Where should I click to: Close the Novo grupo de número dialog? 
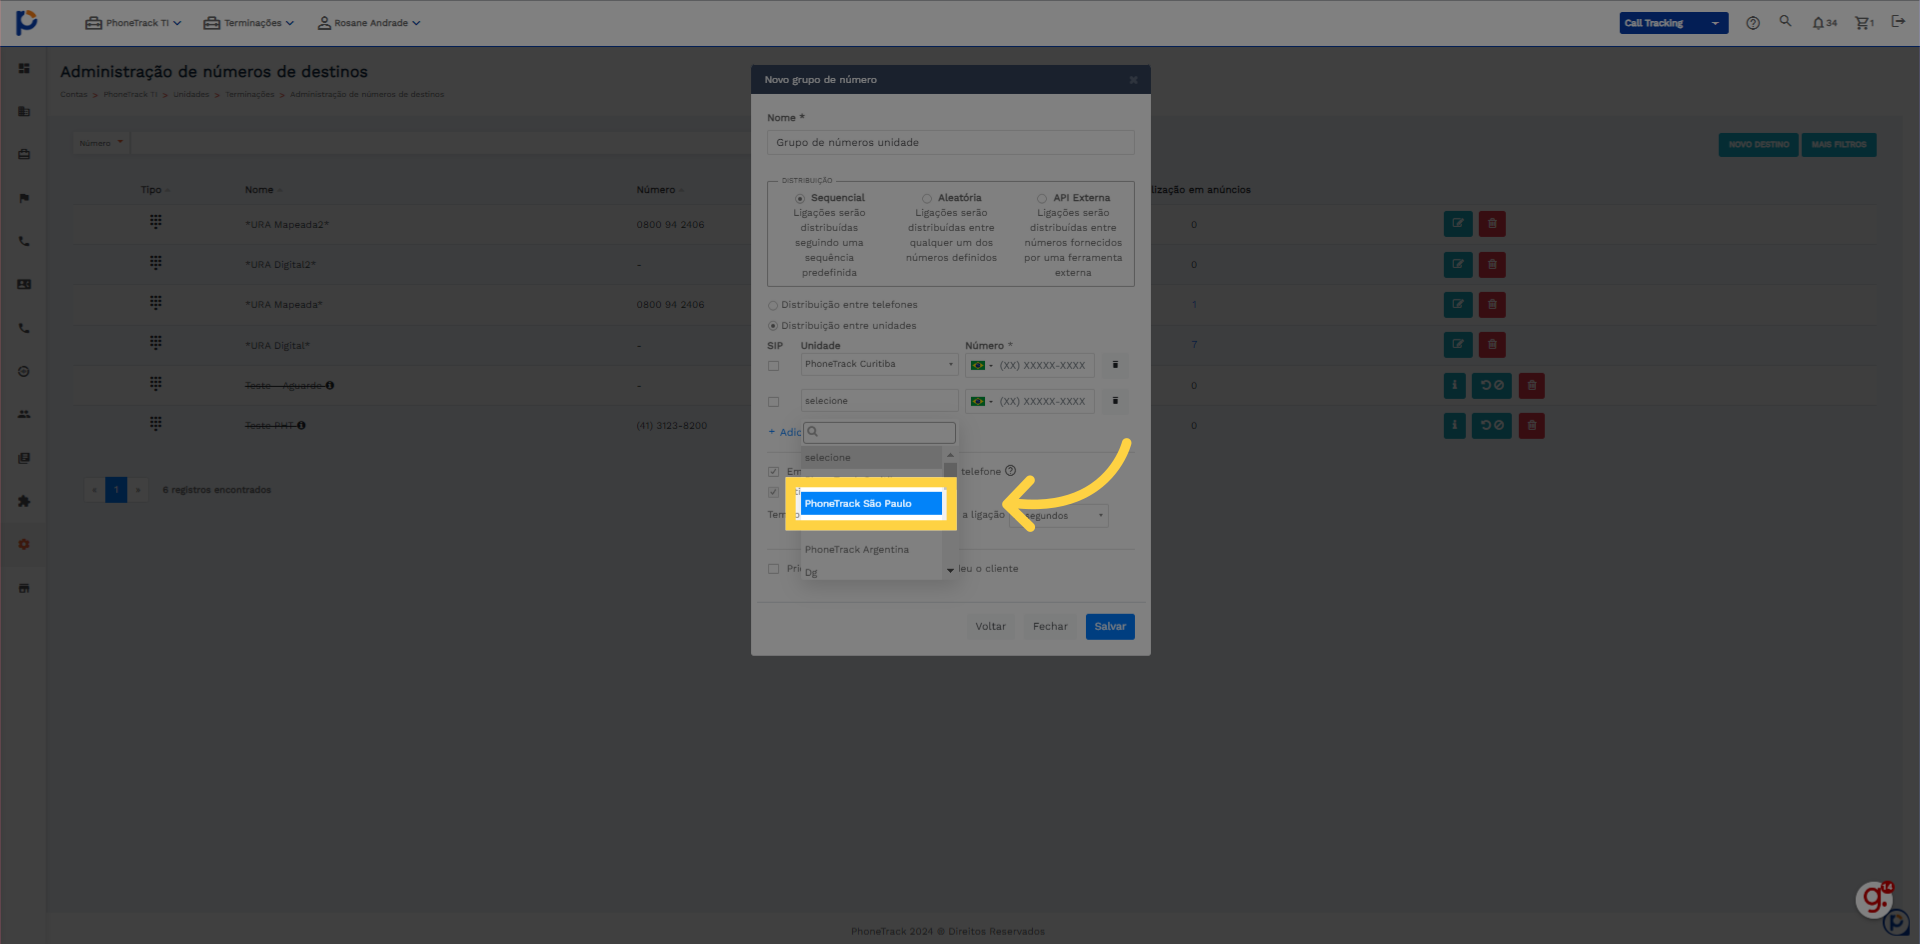[x=1133, y=80]
